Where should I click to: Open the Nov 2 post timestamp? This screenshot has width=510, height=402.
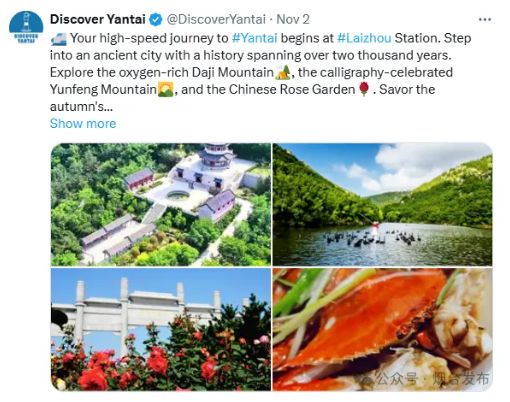pyautogui.click(x=293, y=19)
